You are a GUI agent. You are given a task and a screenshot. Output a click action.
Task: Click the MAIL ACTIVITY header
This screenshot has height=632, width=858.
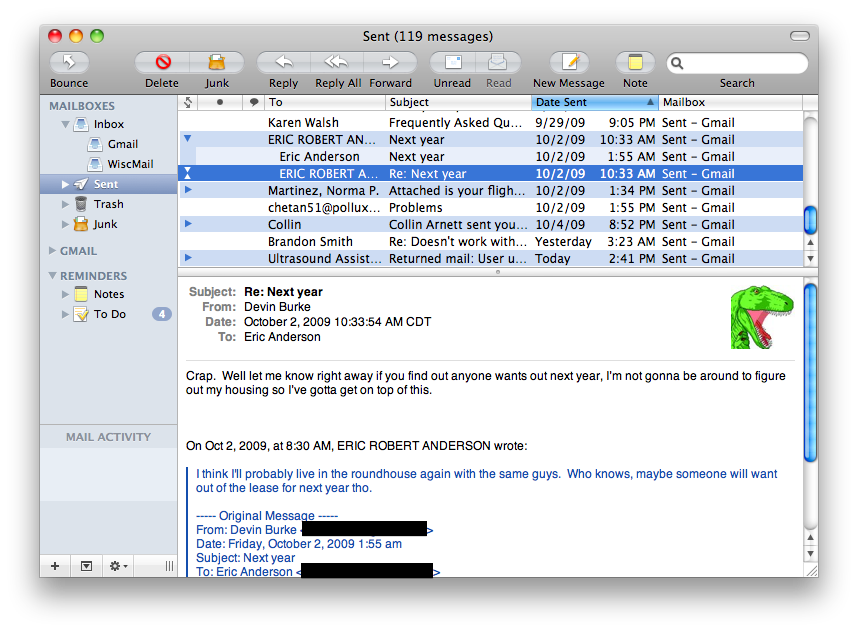(108, 437)
